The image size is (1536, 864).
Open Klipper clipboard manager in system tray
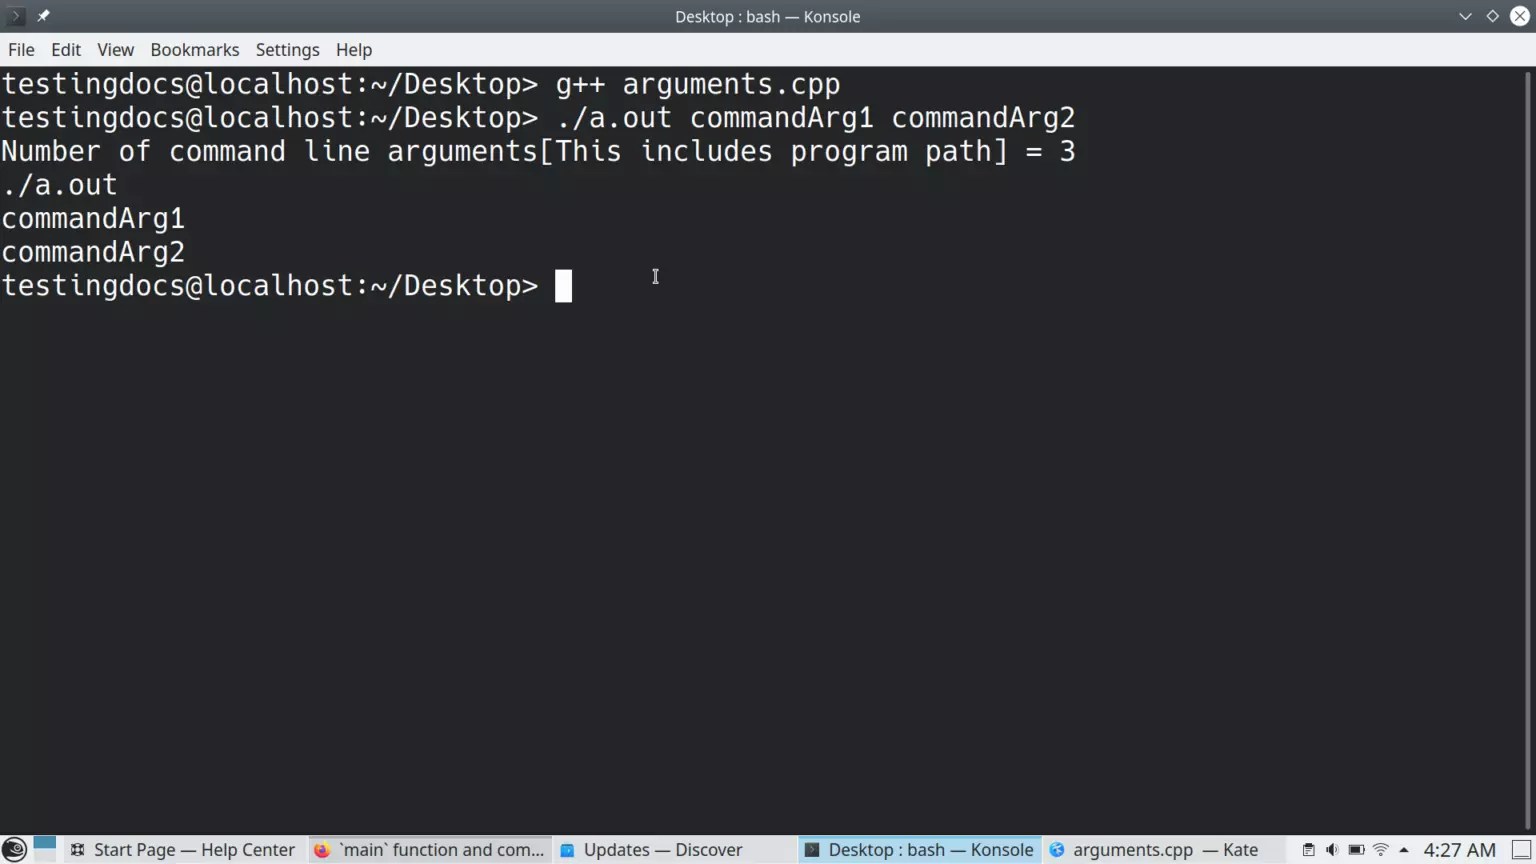click(x=1308, y=849)
